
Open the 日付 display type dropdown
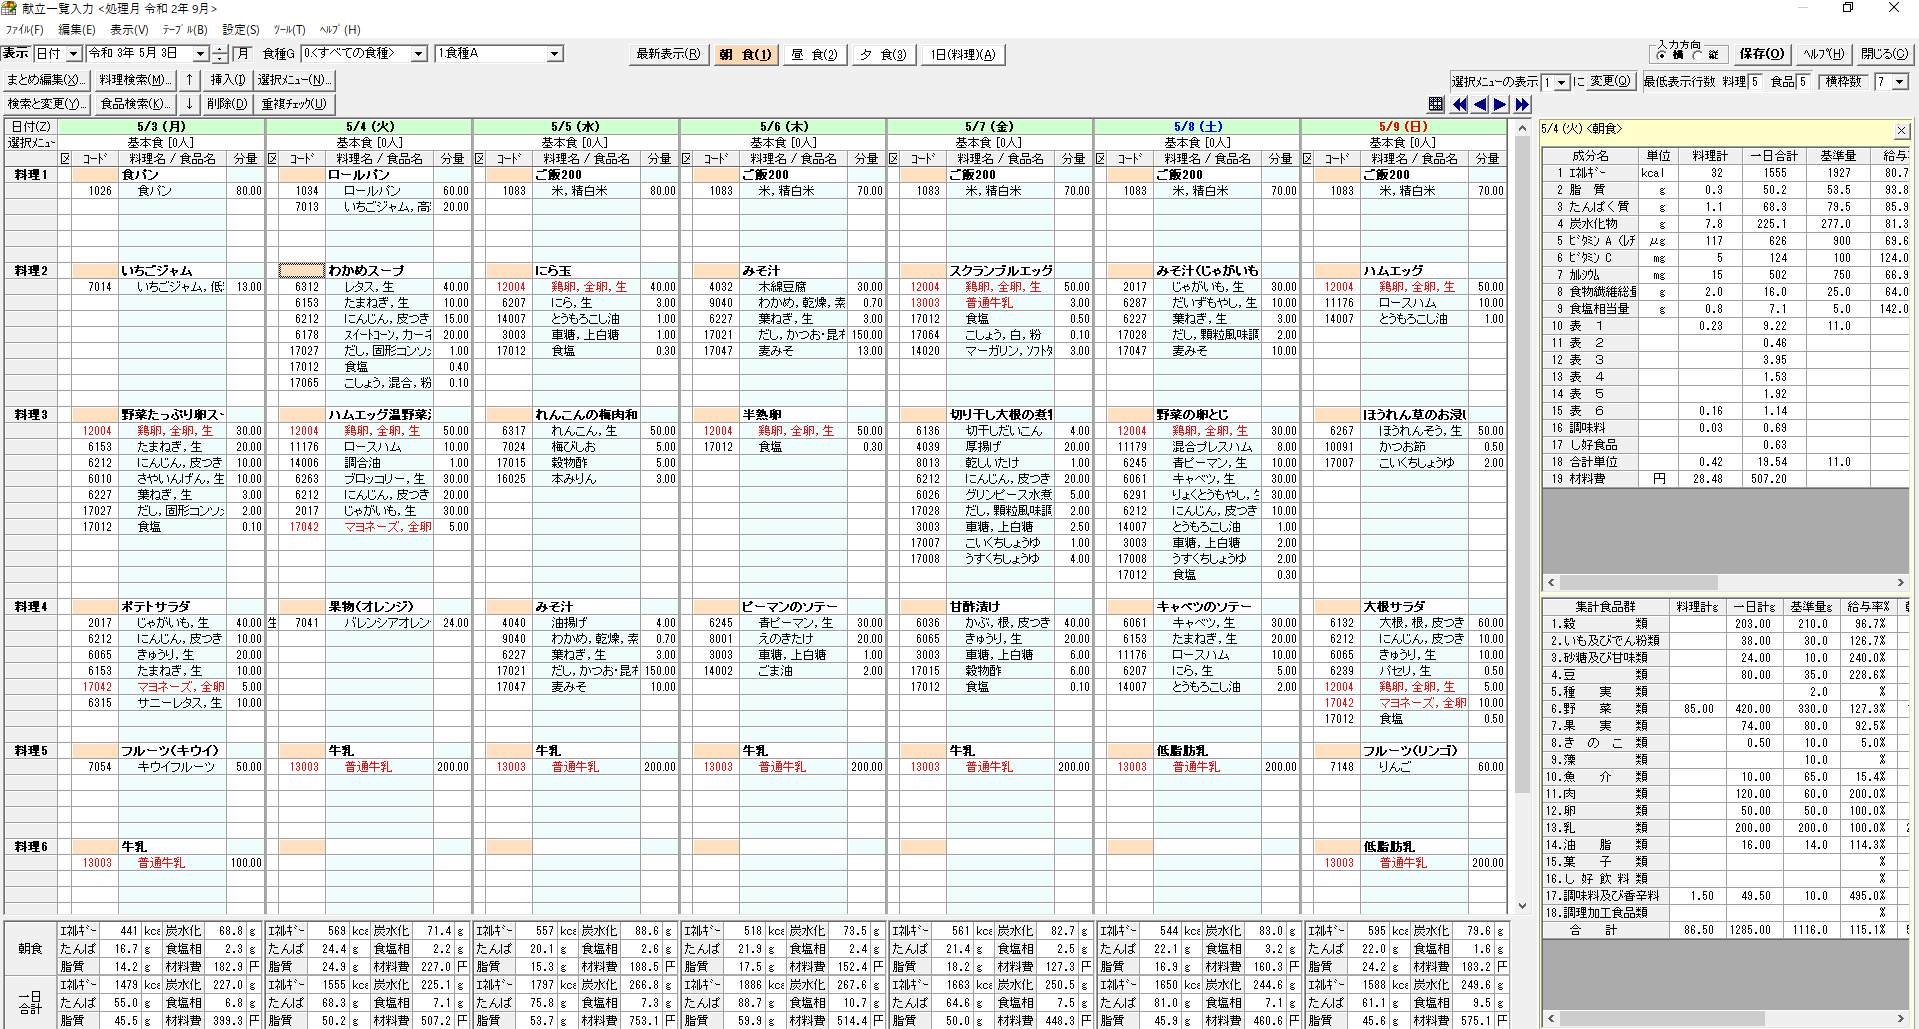click(x=73, y=54)
